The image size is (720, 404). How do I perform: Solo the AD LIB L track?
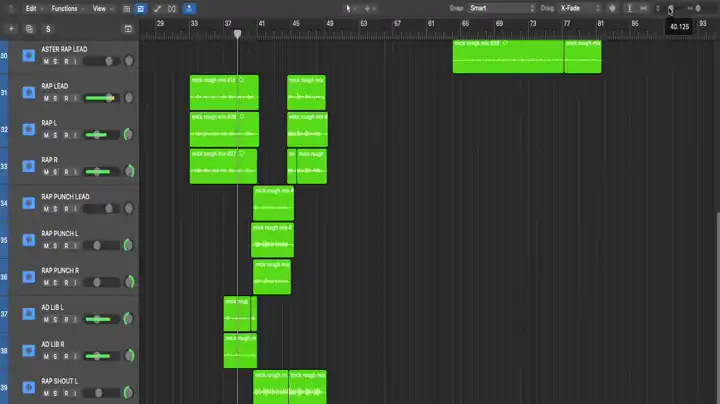56,320
